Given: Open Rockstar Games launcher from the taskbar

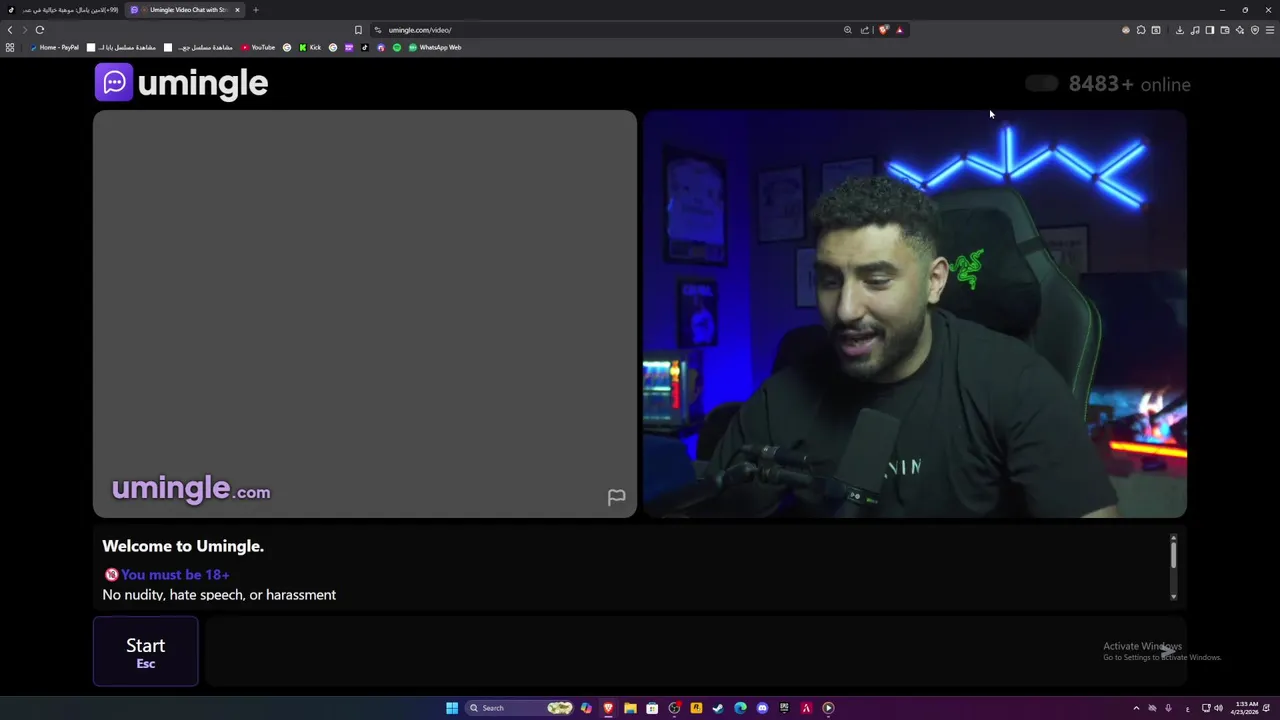Looking at the screenshot, I should pos(696,708).
